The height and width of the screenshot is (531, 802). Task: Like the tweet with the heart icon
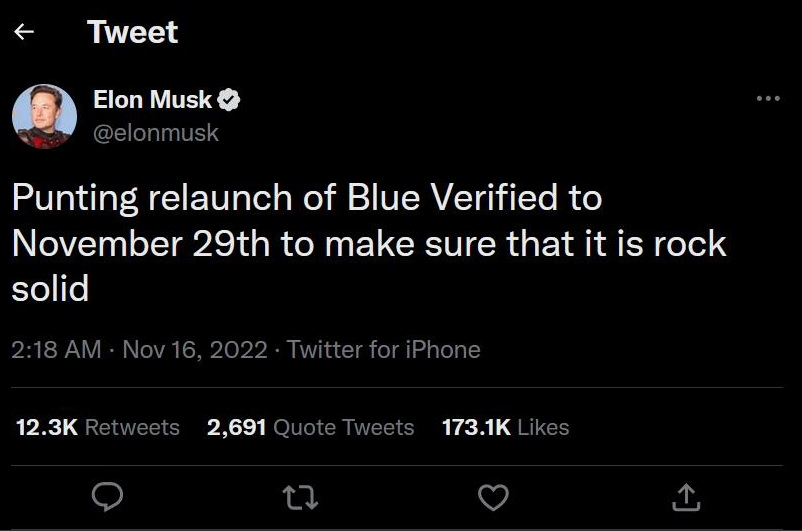click(493, 495)
